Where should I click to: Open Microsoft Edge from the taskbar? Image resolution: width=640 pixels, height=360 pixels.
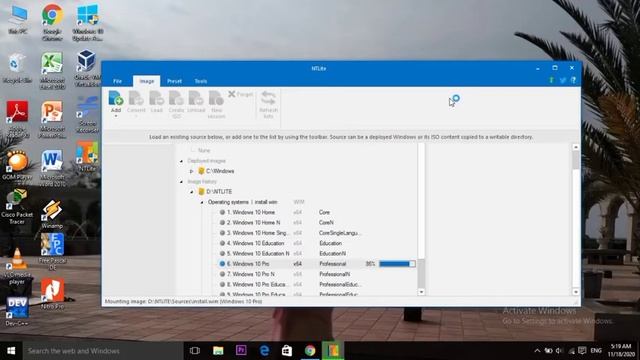[x=264, y=351]
